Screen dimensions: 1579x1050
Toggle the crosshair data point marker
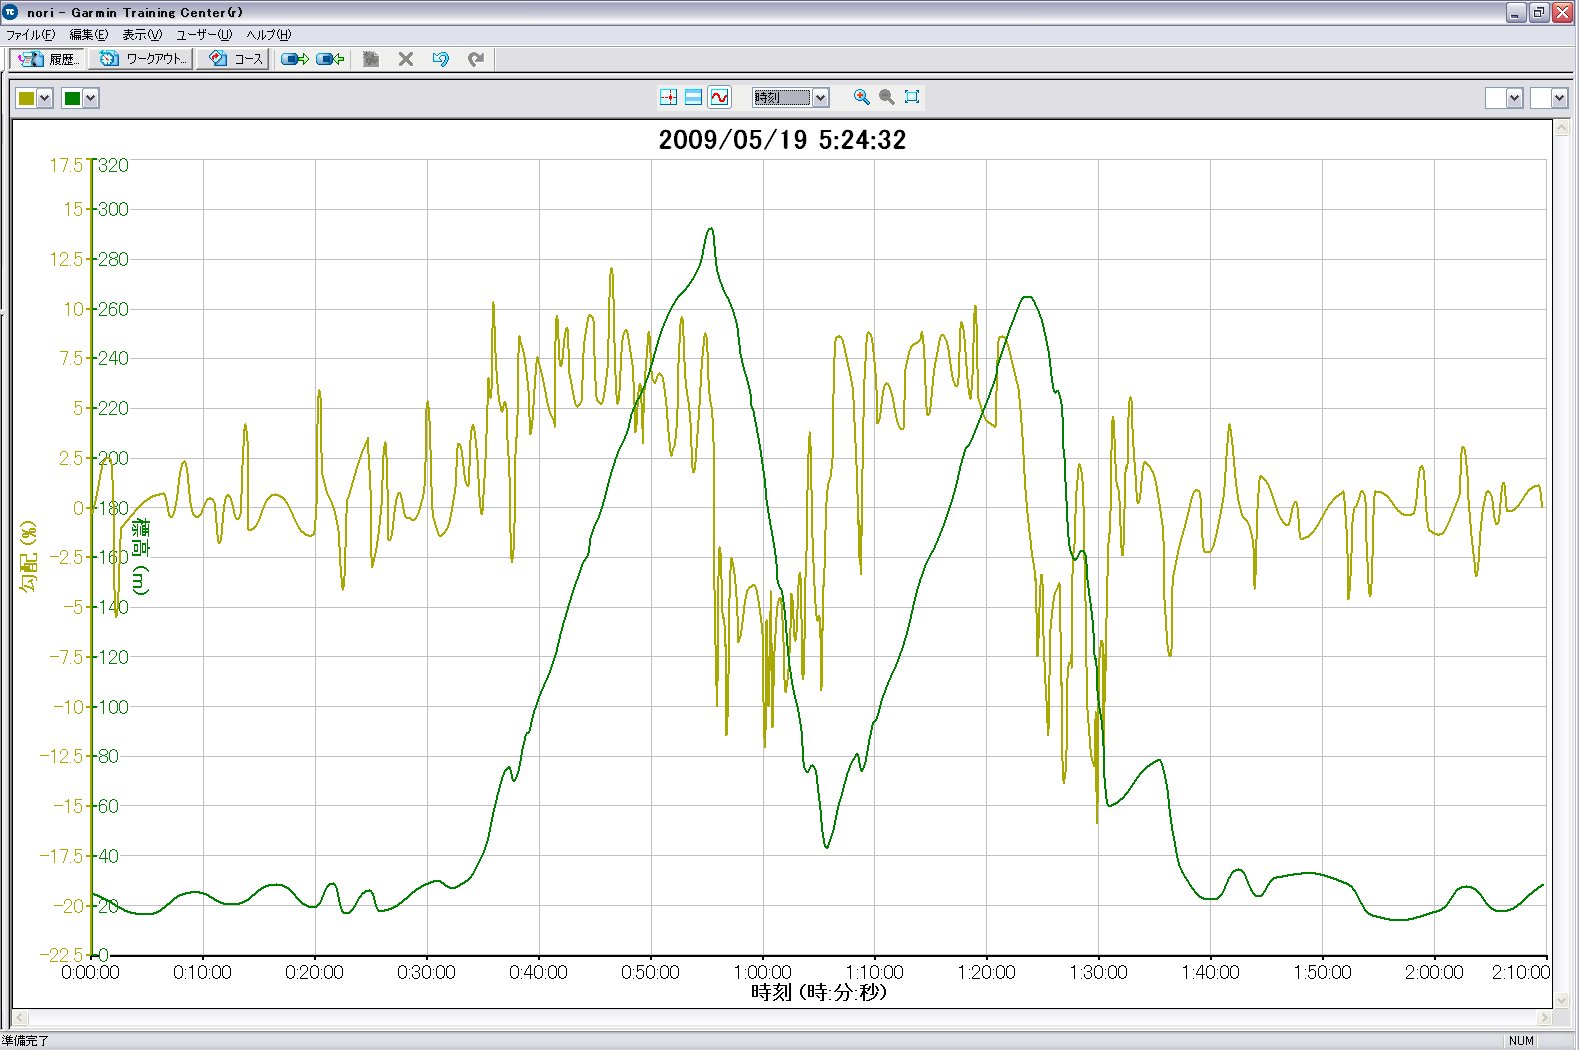[669, 97]
